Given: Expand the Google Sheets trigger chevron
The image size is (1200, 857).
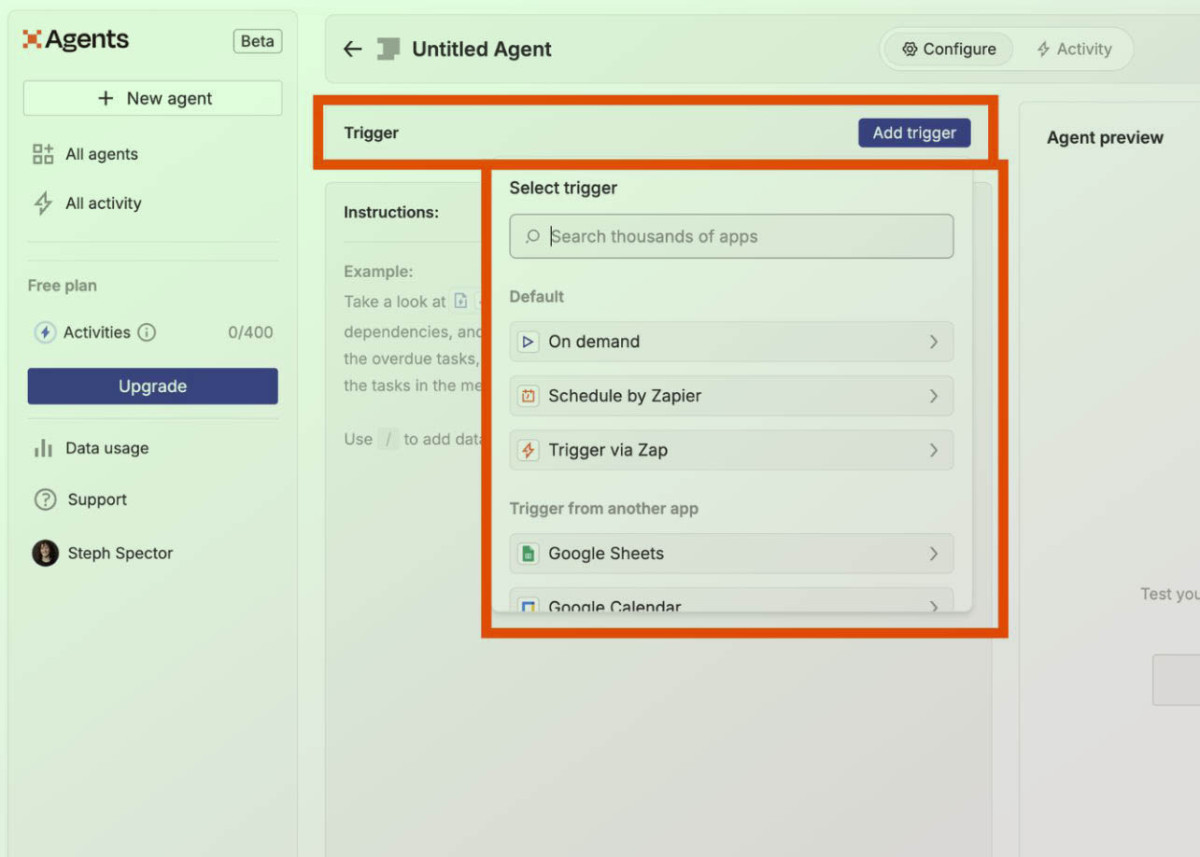Looking at the screenshot, I should click(x=933, y=554).
